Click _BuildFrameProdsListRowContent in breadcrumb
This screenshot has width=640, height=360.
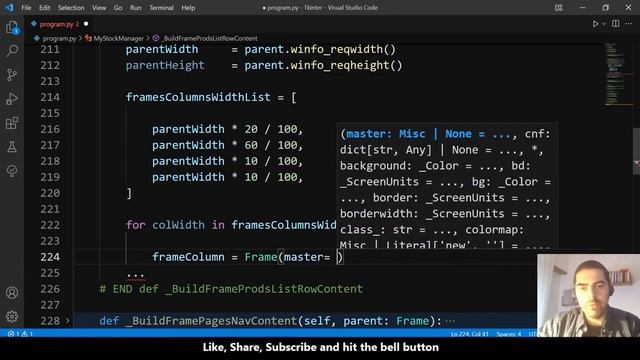(210, 38)
